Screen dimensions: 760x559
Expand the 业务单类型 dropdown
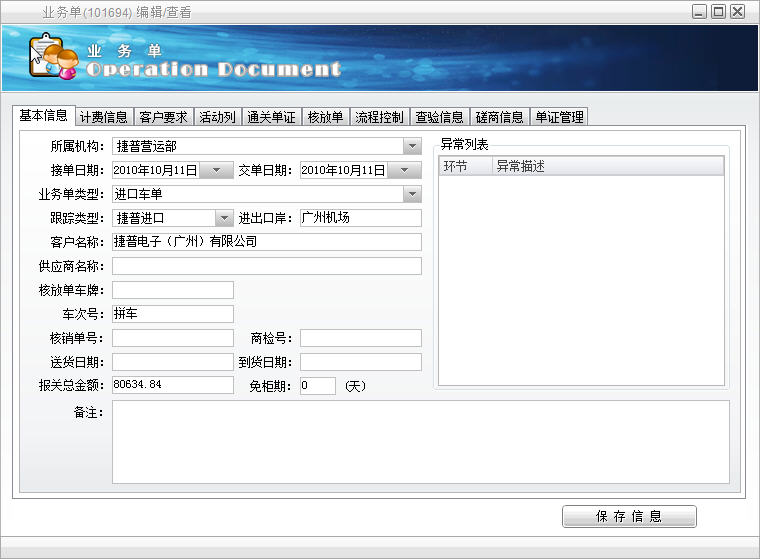tap(412, 194)
